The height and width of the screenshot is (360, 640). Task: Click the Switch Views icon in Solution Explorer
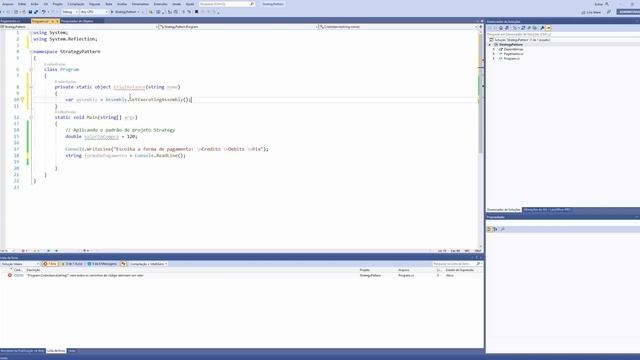[x=507, y=28]
